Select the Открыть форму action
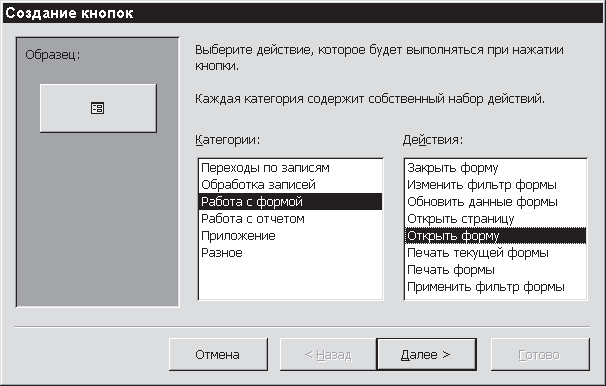606x386 pixels. 495,236
